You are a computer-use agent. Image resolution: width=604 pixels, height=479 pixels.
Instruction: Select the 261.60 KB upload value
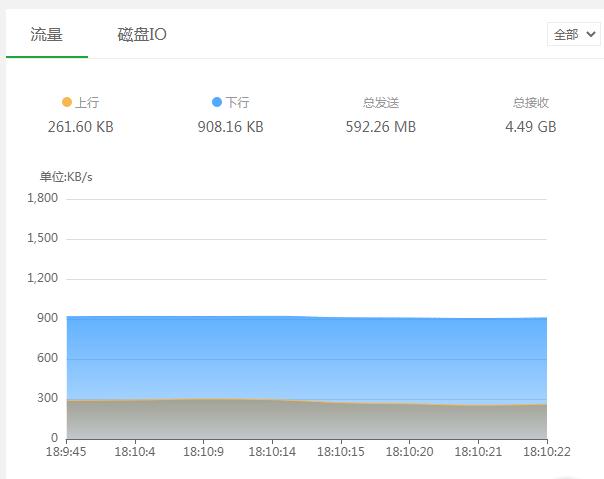(81, 127)
